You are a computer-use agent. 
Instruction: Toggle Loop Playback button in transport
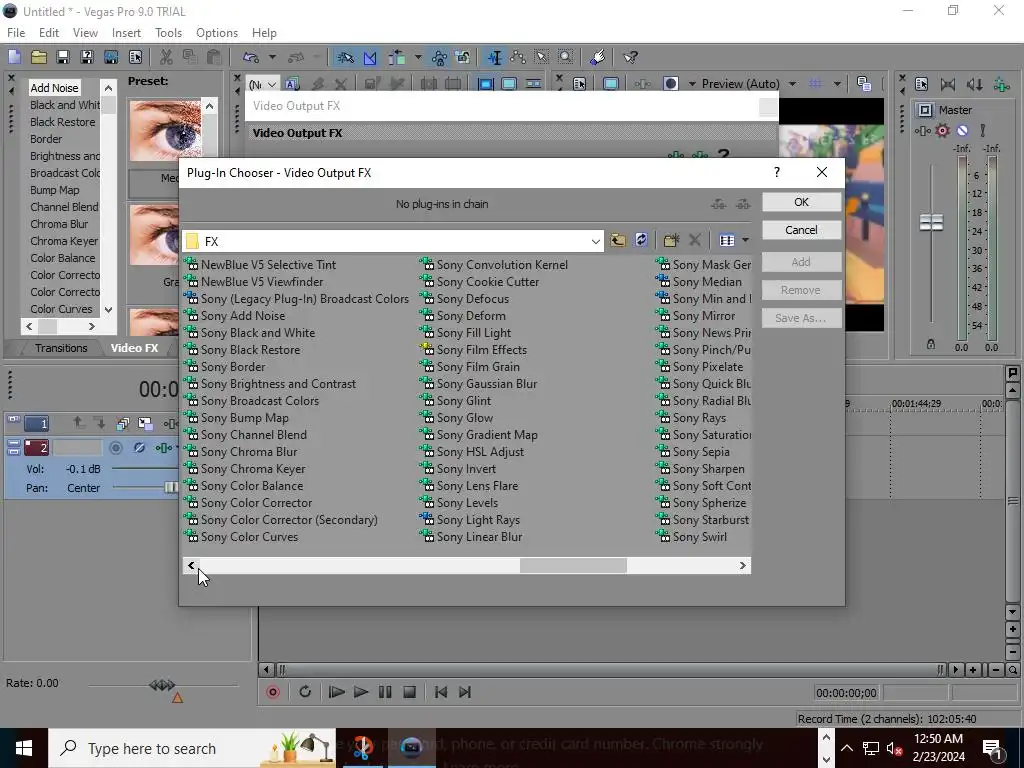coord(305,692)
